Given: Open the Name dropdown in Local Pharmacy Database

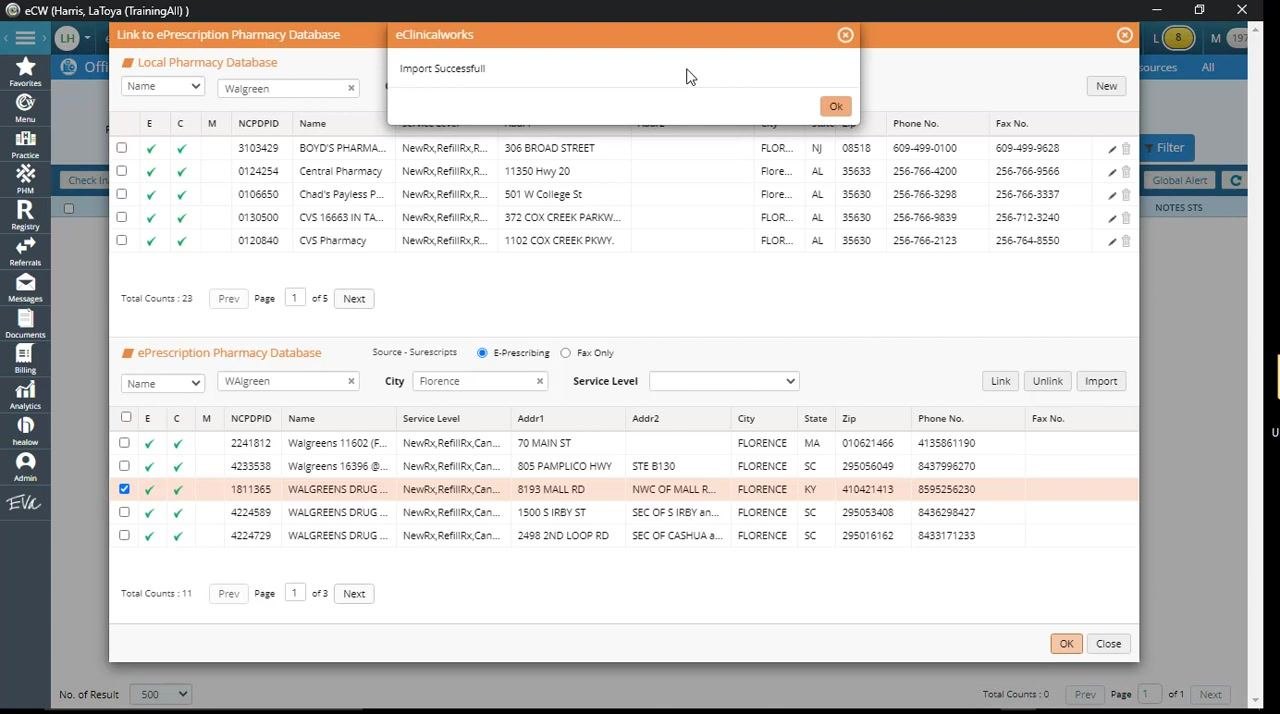Looking at the screenshot, I should pyautogui.click(x=163, y=87).
